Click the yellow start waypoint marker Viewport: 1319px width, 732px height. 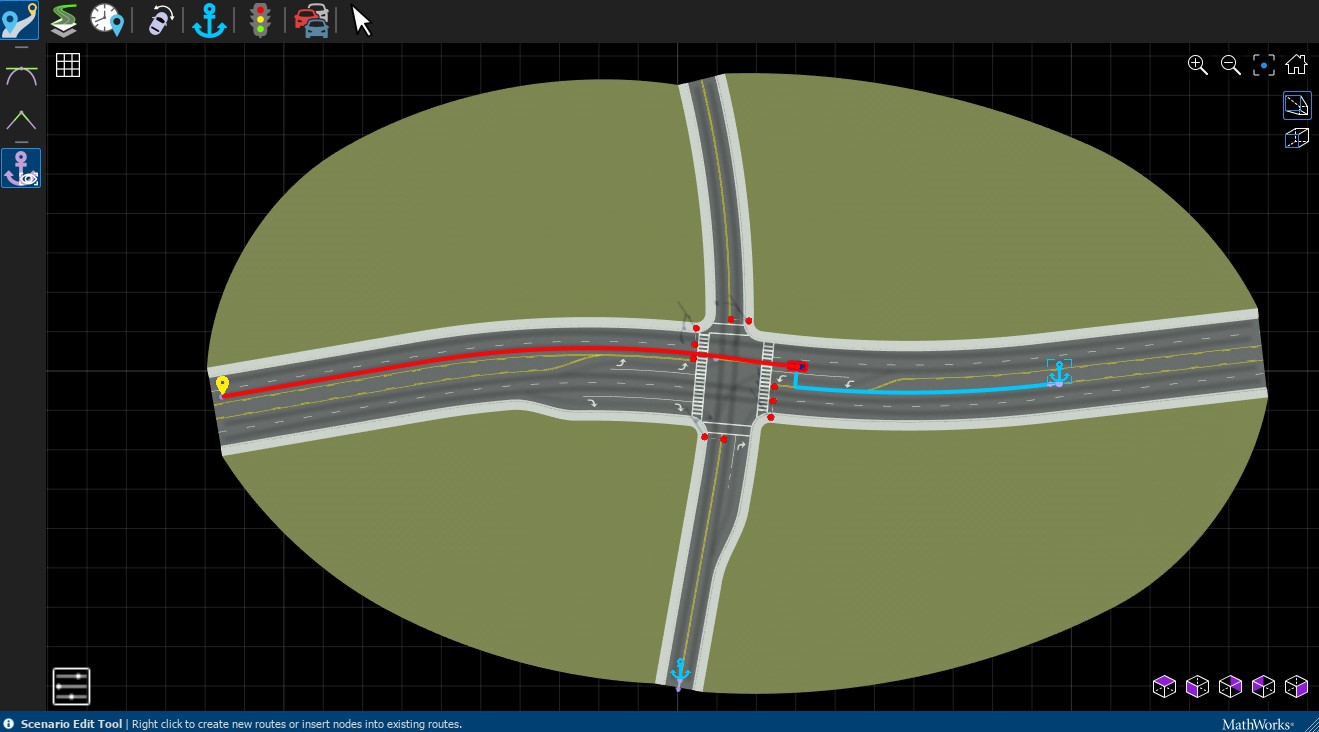coord(222,385)
